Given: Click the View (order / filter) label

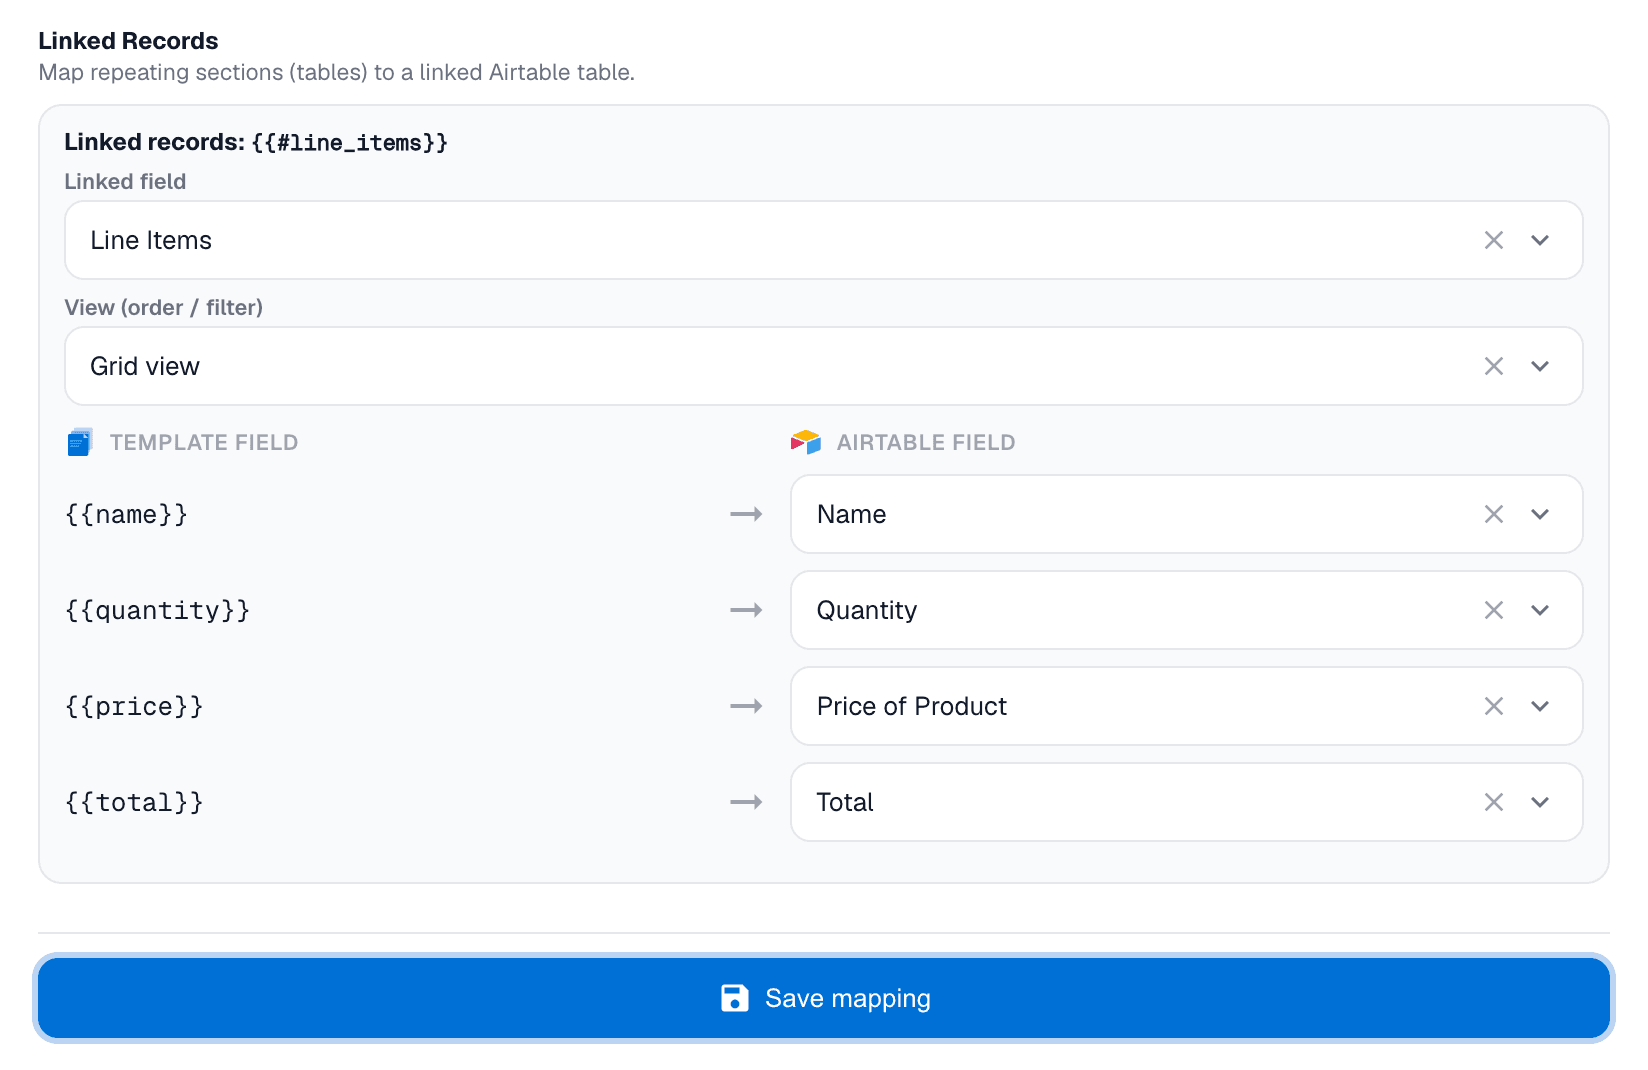Looking at the screenshot, I should [x=164, y=307].
